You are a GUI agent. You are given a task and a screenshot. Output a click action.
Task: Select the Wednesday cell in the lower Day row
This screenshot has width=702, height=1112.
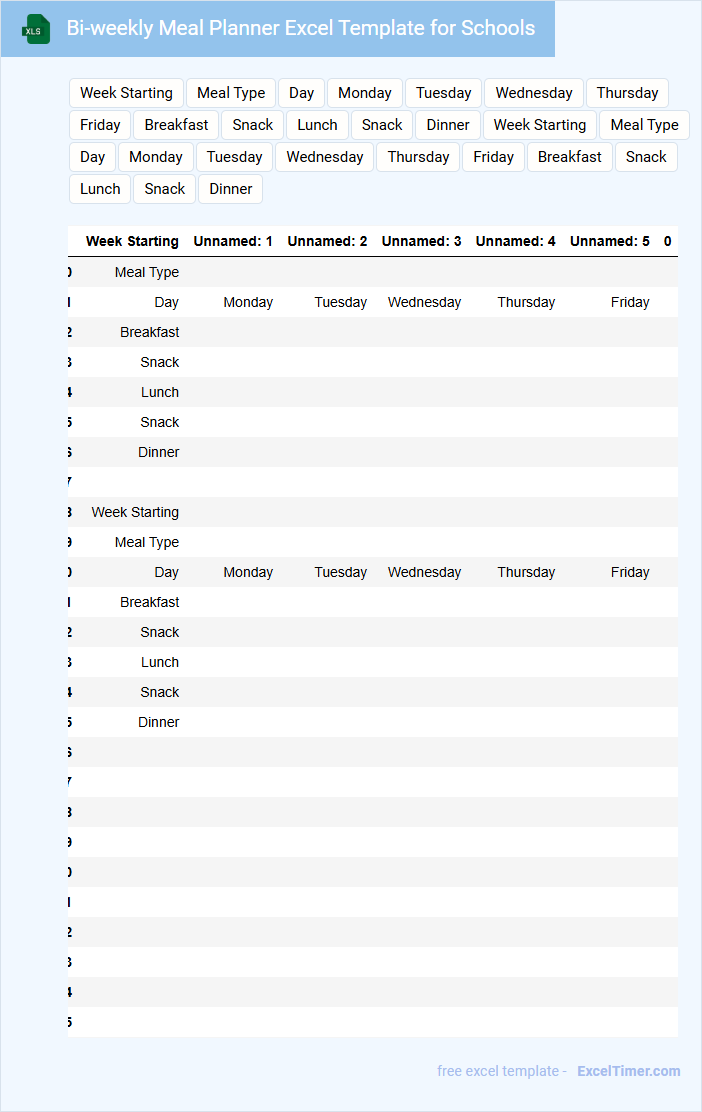424,572
